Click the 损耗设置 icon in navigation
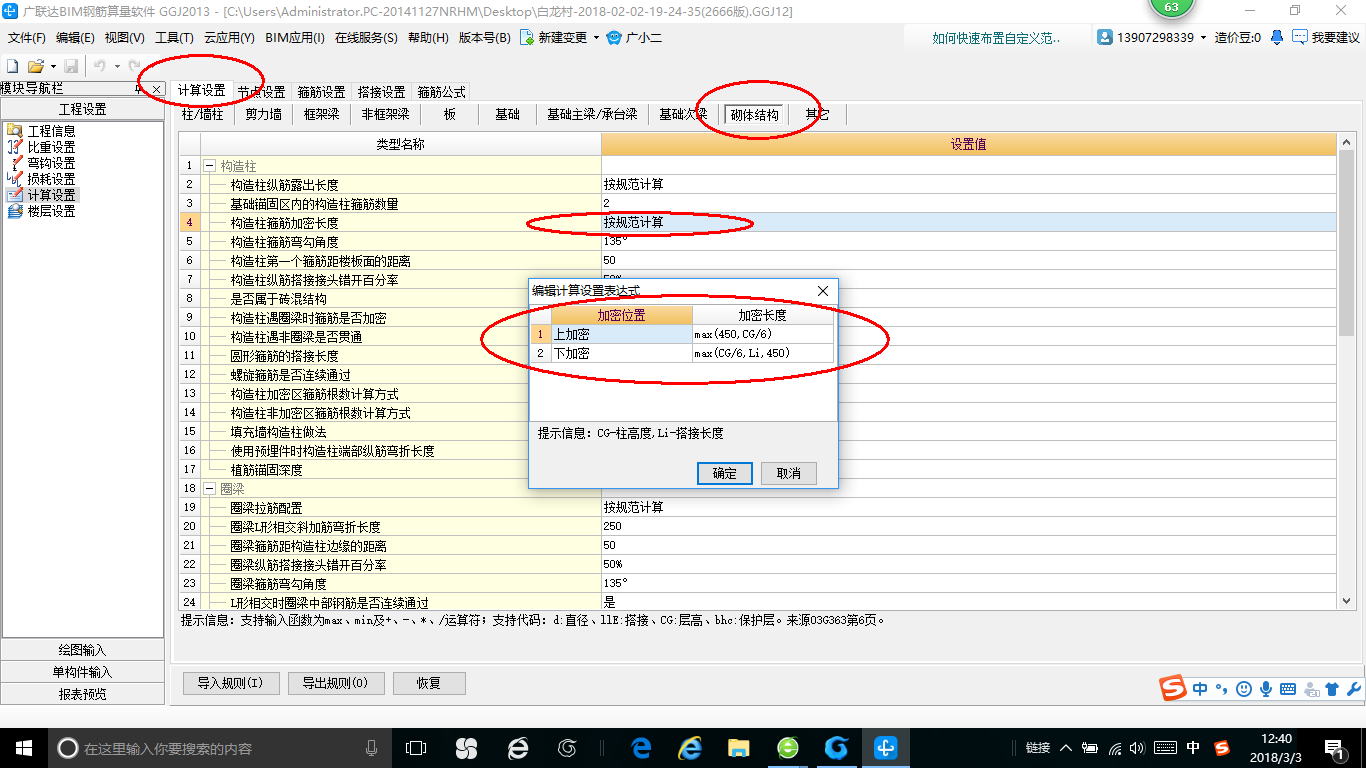This screenshot has width=1366, height=768. pyautogui.click(x=14, y=179)
